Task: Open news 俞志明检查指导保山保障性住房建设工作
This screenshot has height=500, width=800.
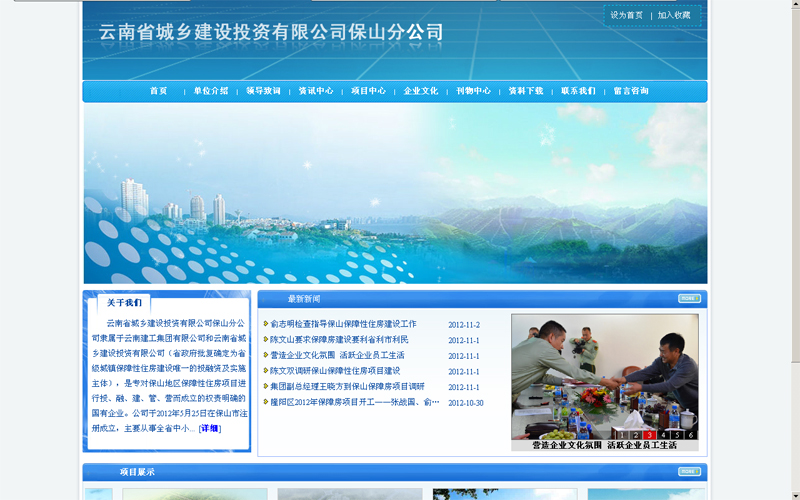Action: pyautogui.click(x=343, y=324)
